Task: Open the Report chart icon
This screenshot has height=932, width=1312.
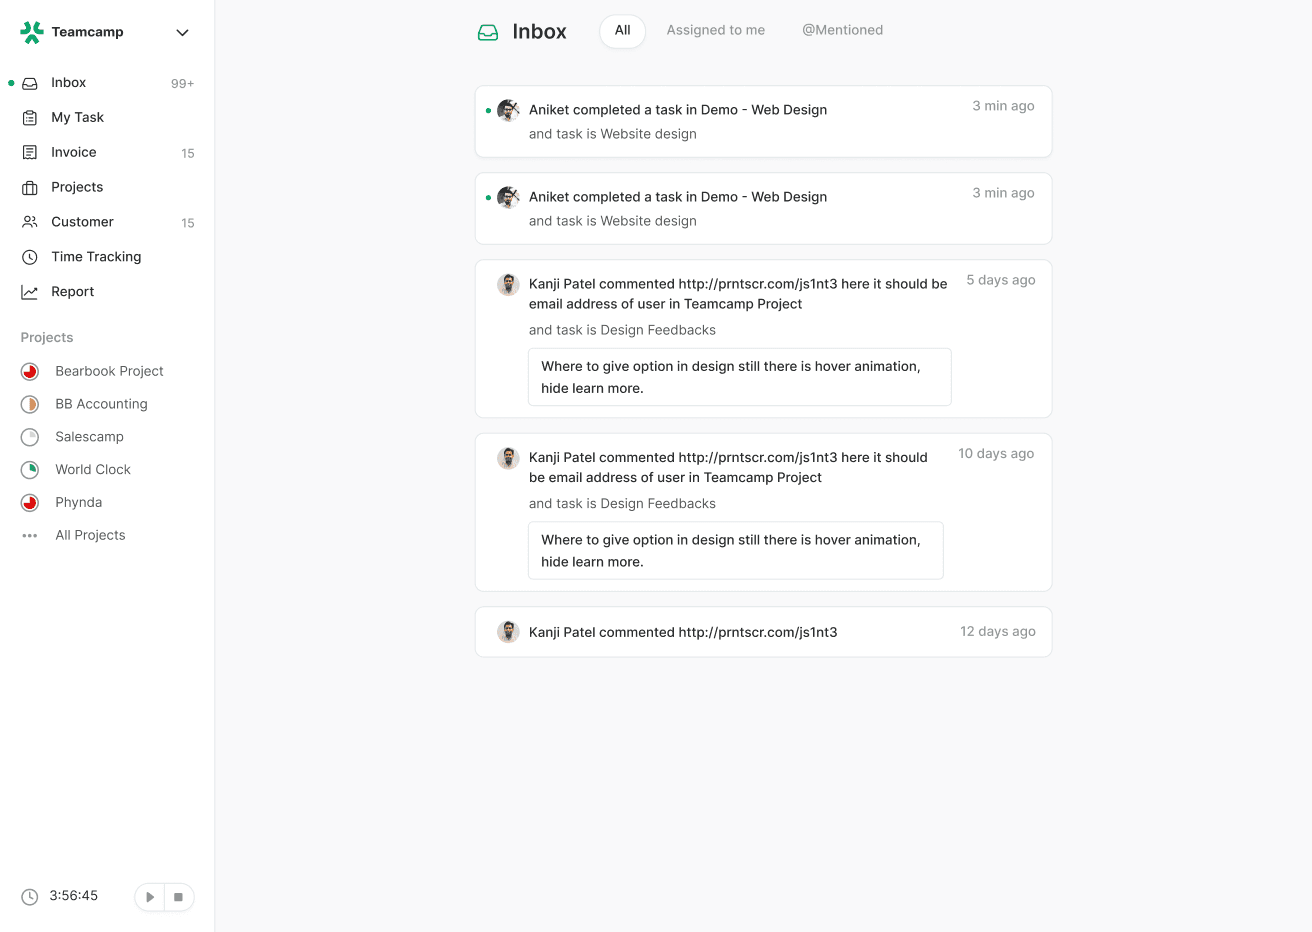Action: tap(29, 291)
